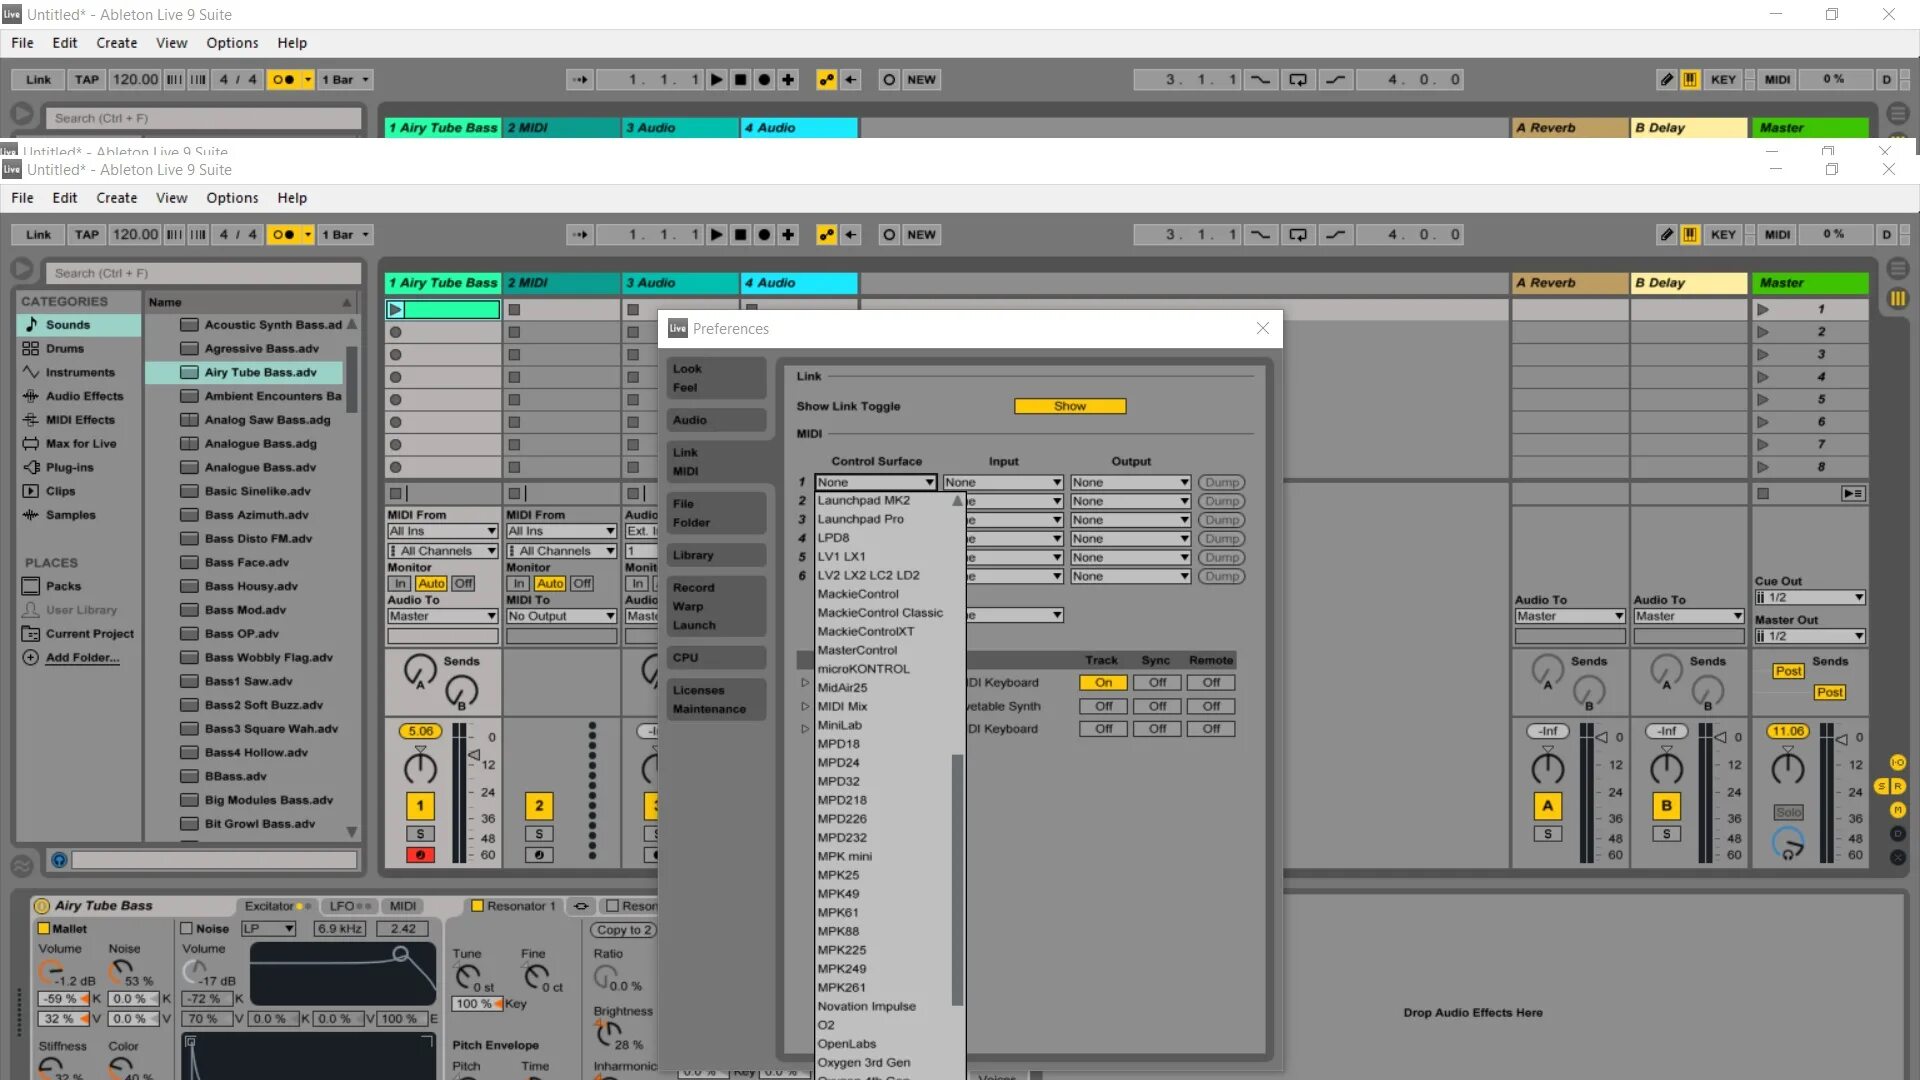Enter MIDI map mode via the MIDI button
1920x1080 pixels.
pos(1777,234)
